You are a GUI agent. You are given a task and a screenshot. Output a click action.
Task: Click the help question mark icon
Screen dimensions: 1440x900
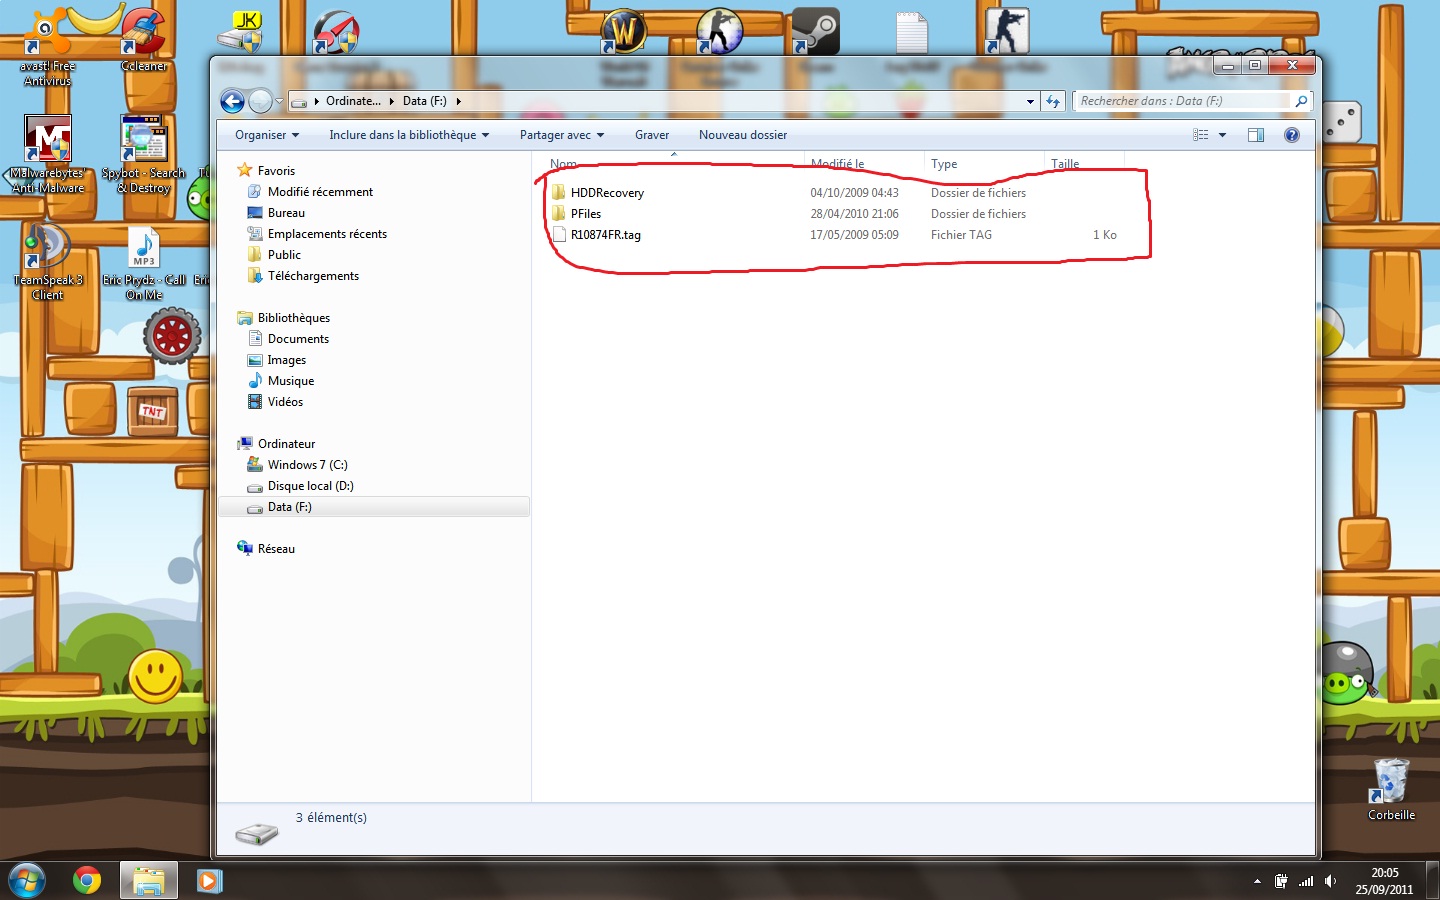click(x=1292, y=135)
